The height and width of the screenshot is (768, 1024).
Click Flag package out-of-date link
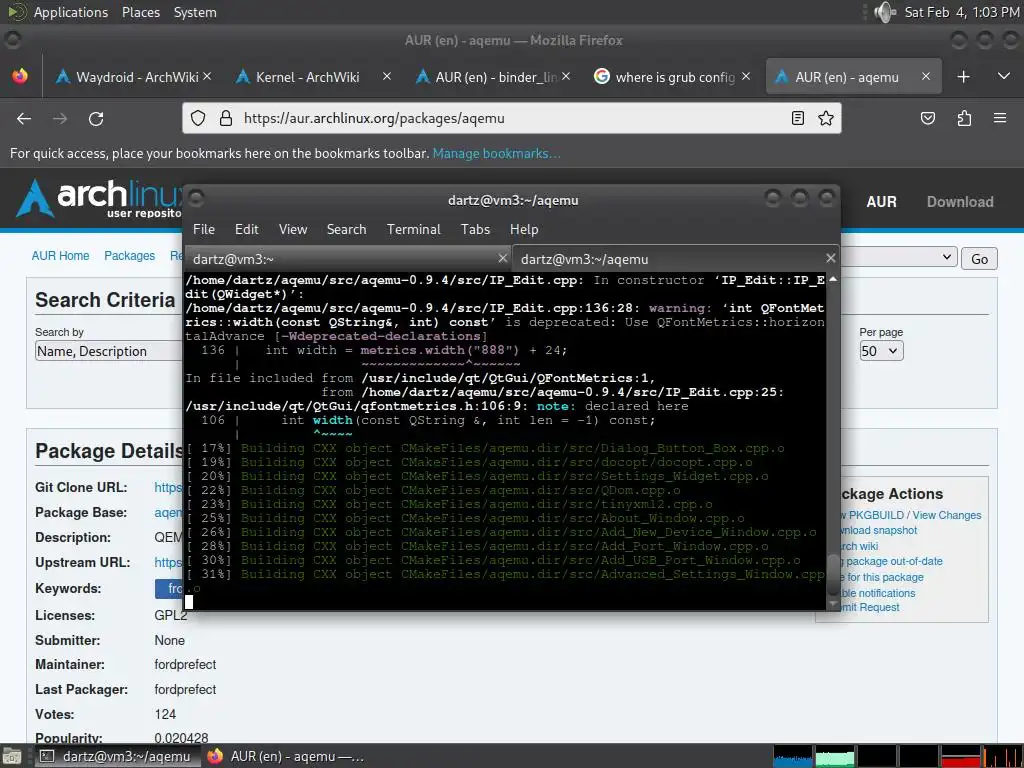(x=891, y=561)
